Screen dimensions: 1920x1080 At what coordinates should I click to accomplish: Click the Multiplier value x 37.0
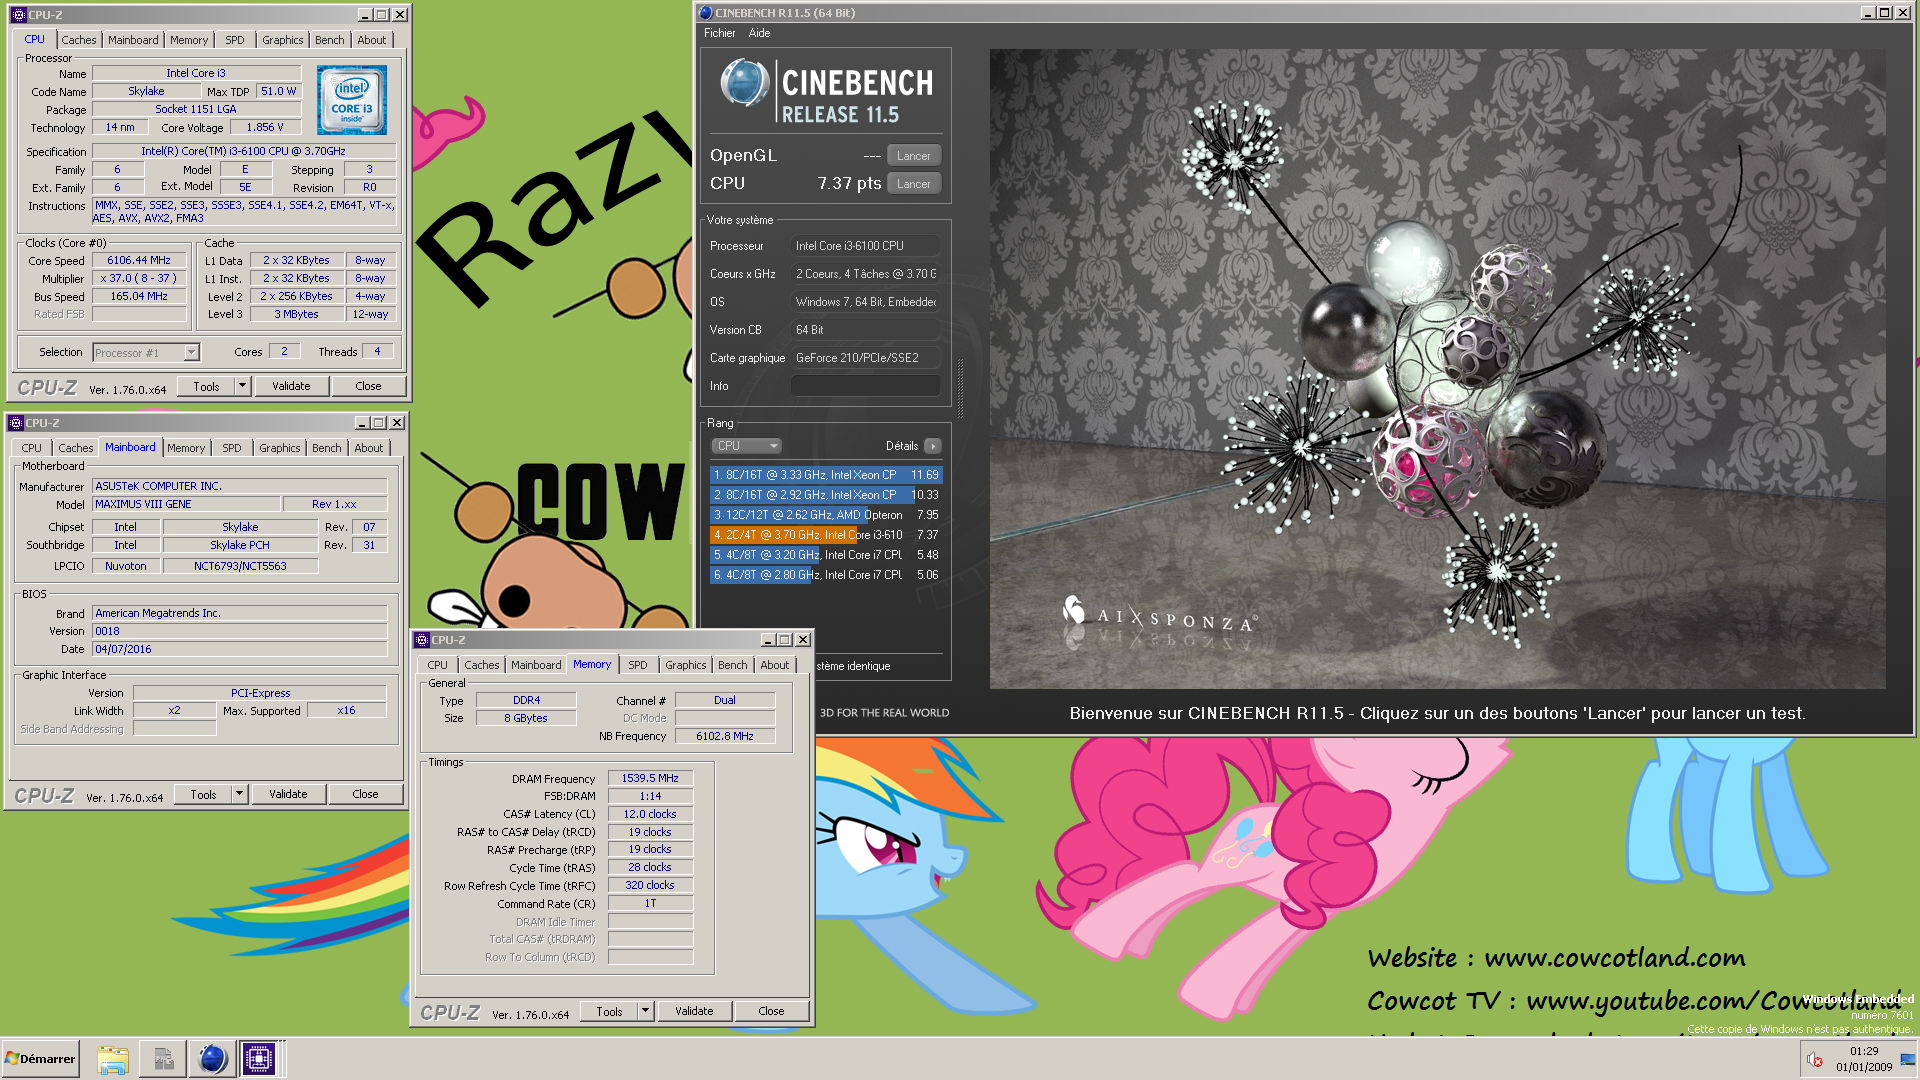click(x=139, y=279)
